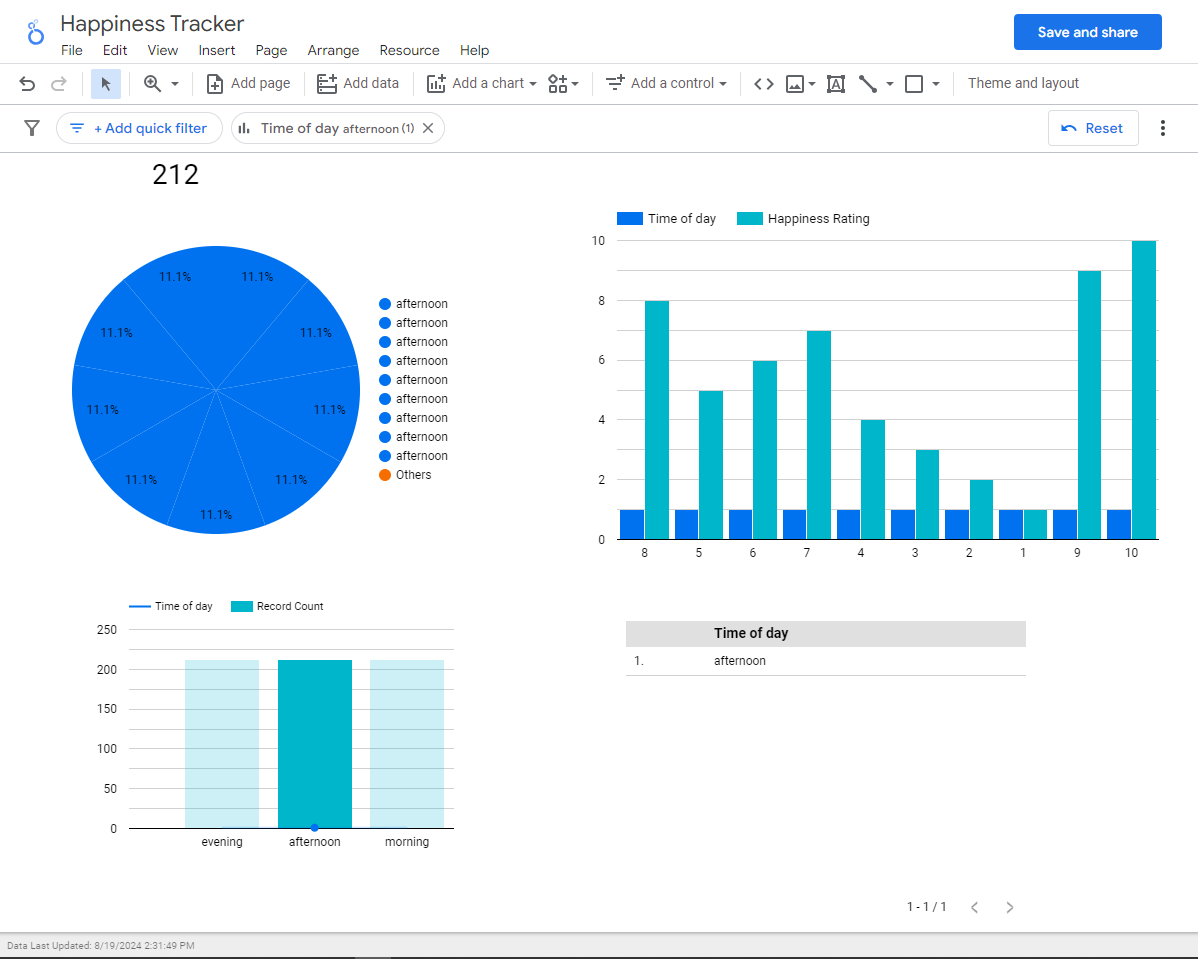Viewport: 1198px width, 959px height.
Task: Click the Redo arrow icon
Action: 59,83
